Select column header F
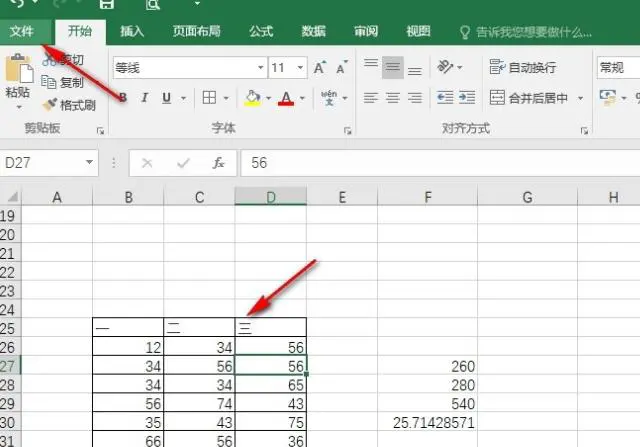The image size is (640, 447). (427, 197)
